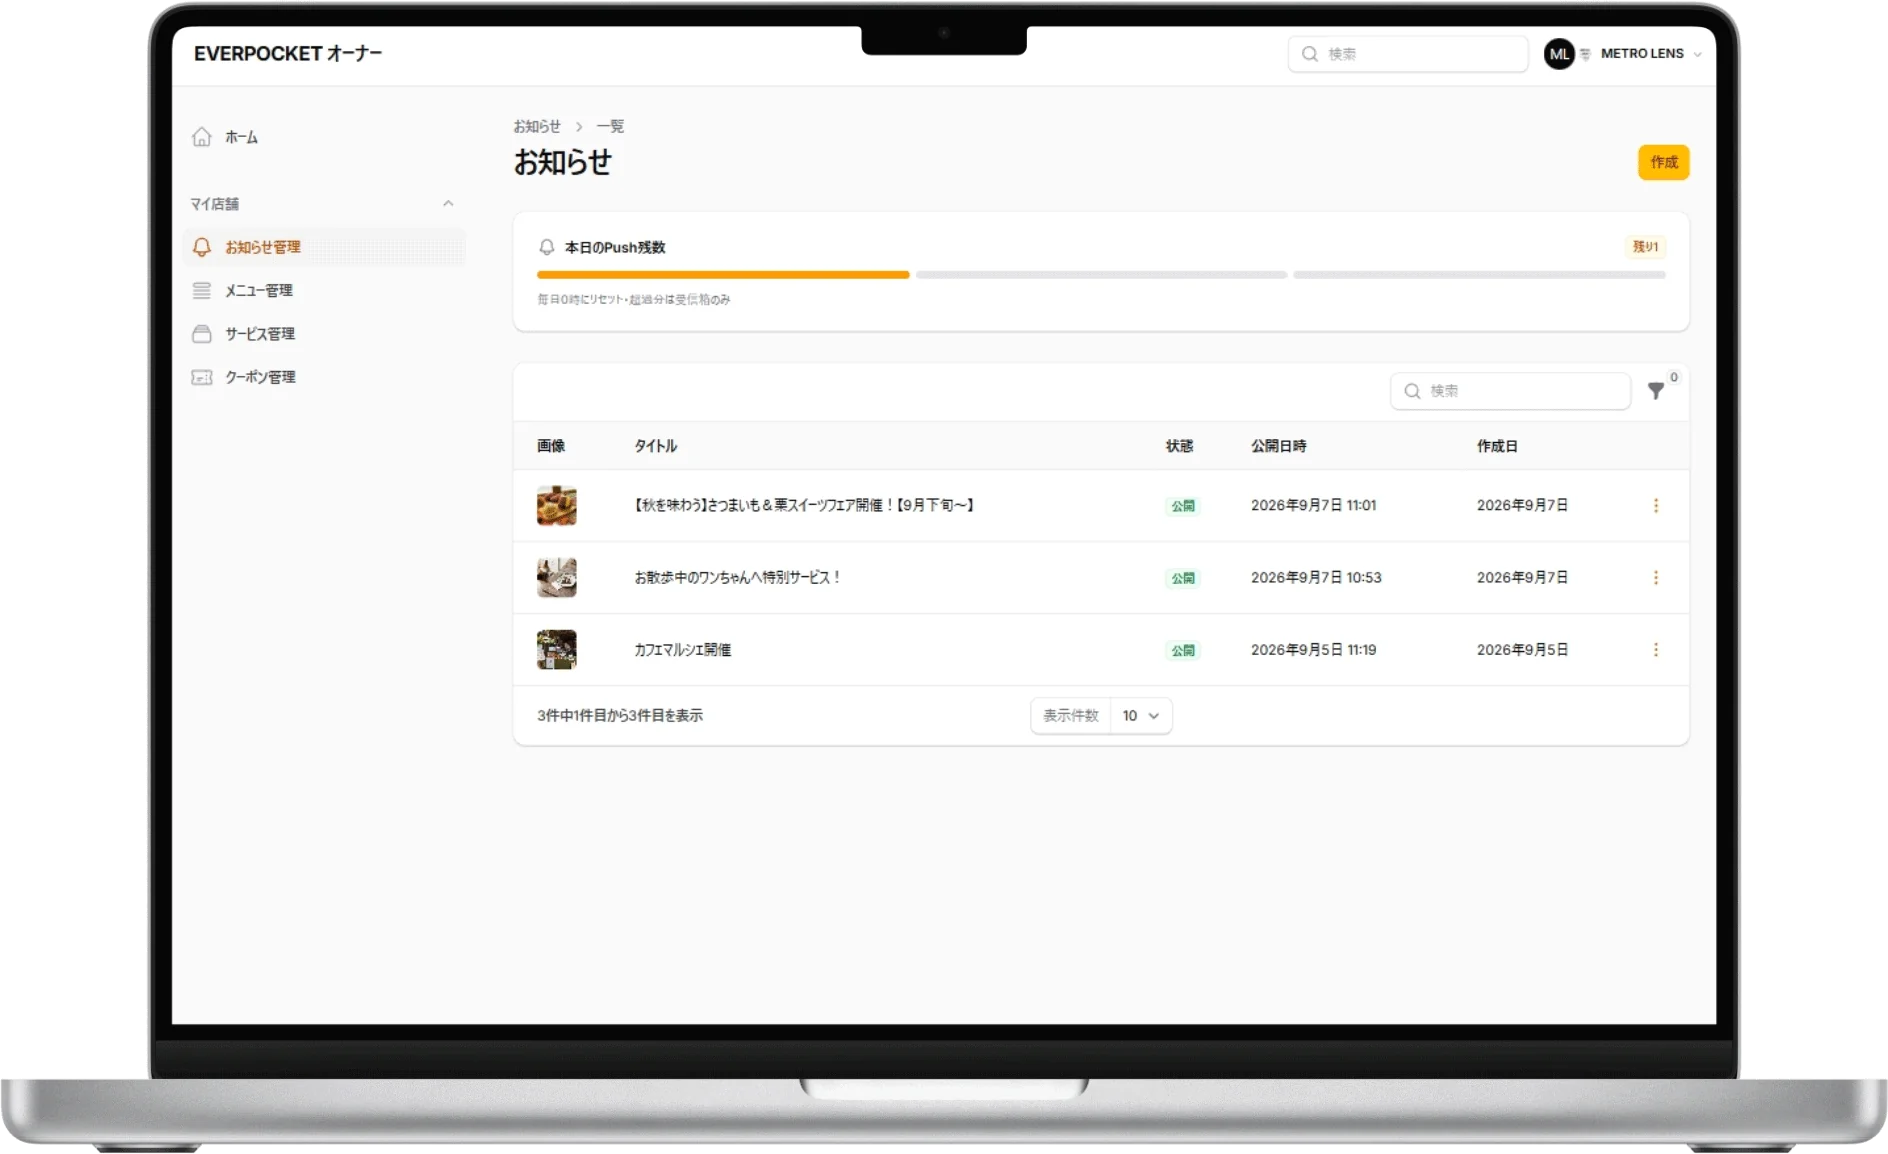Open thumbnail of さつまいも＆栗スイーツフェア notice
This screenshot has height=1154, width=1888.
point(557,506)
